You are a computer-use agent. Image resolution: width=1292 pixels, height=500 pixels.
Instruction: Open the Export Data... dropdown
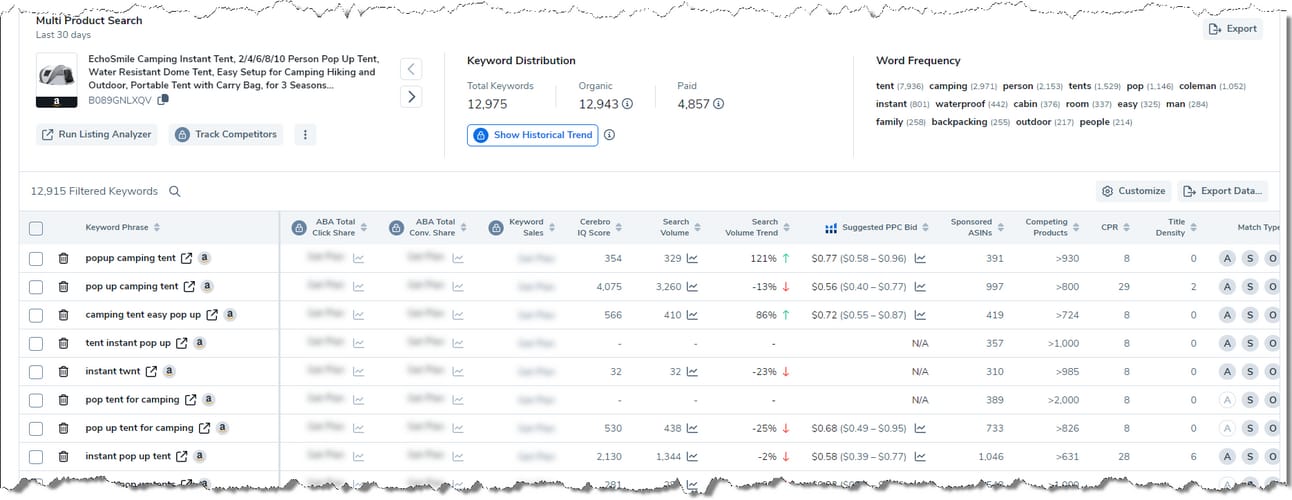(1221, 191)
